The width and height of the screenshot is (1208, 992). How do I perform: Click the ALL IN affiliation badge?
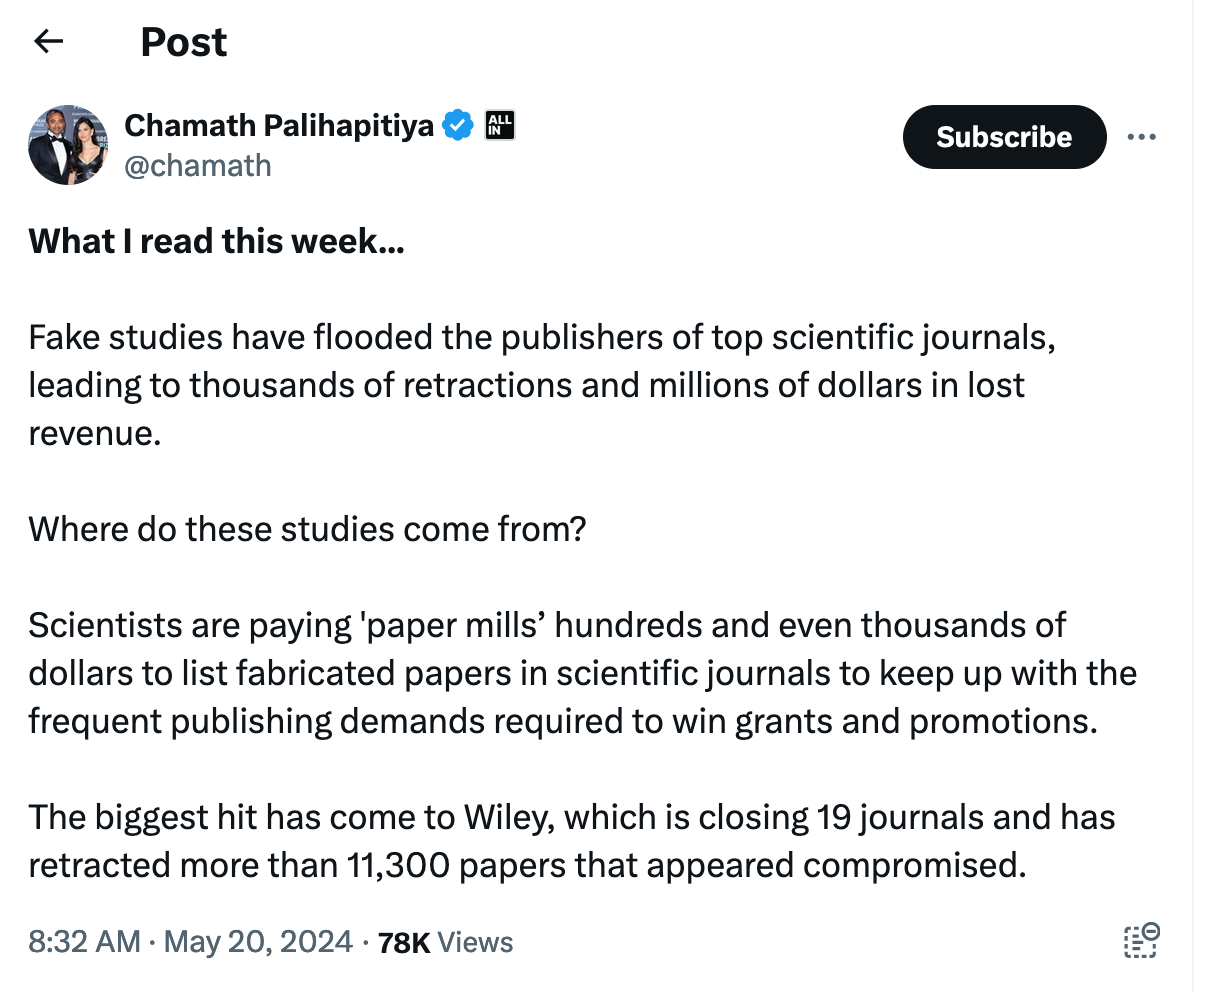click(x=499, y=125)
